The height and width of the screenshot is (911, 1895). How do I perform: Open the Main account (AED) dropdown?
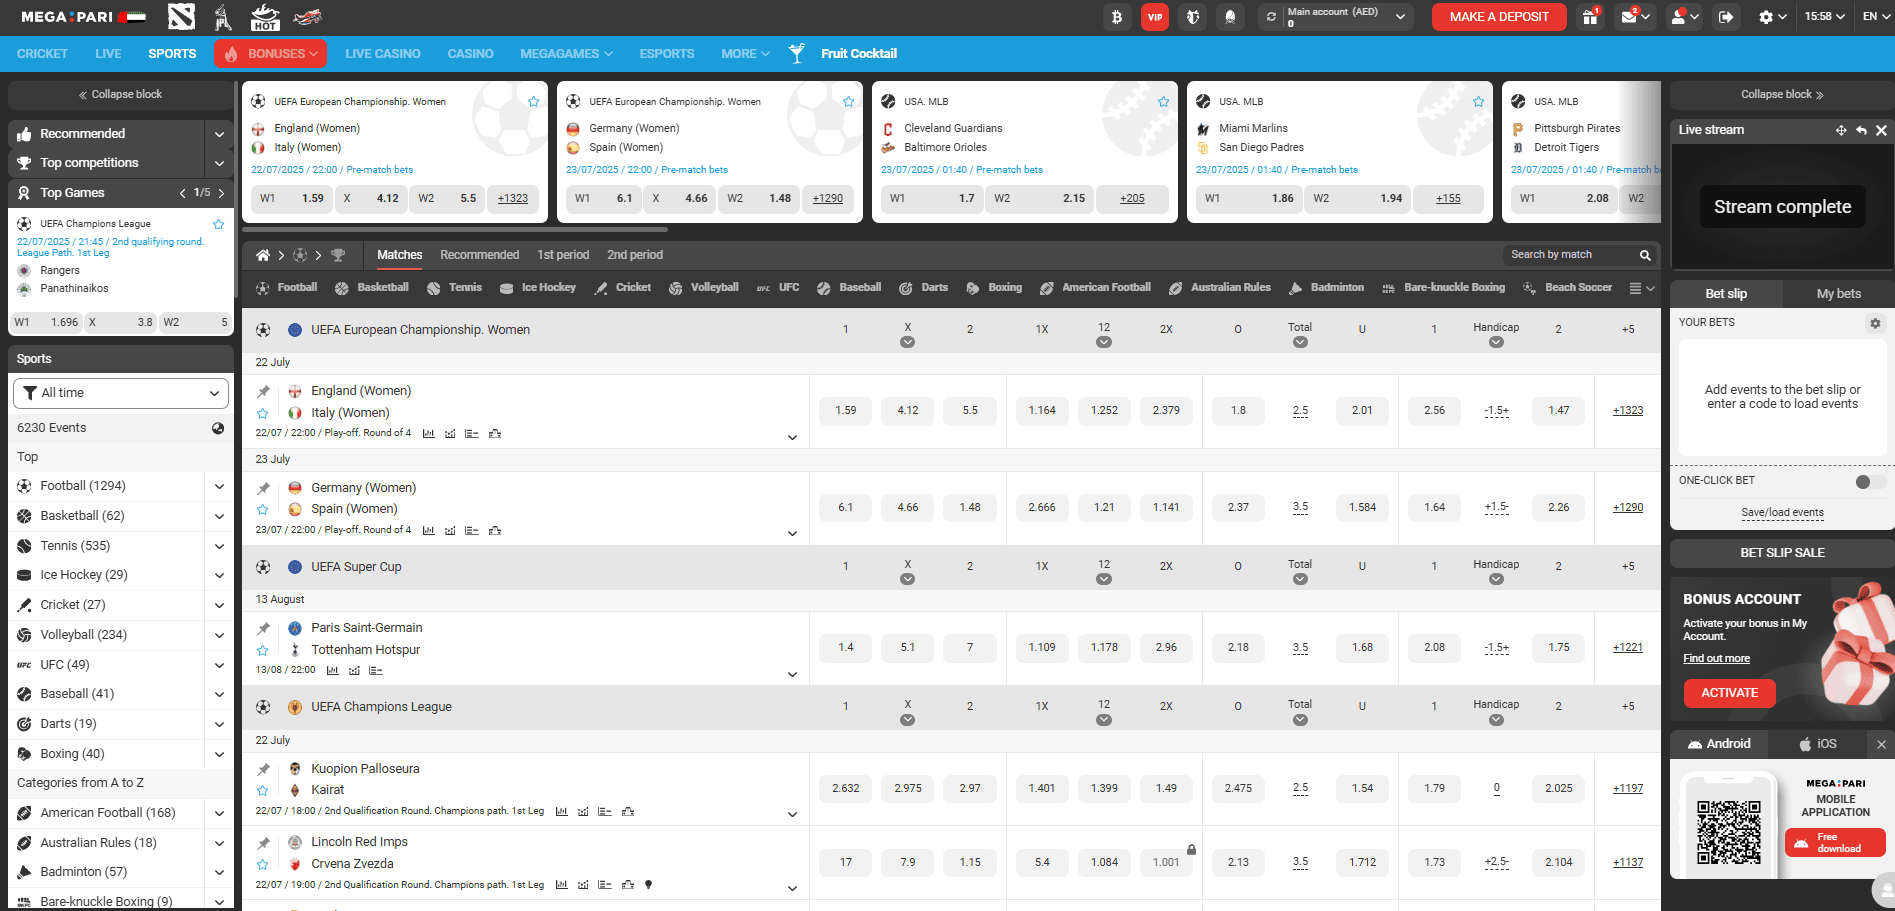point(1336,17)
